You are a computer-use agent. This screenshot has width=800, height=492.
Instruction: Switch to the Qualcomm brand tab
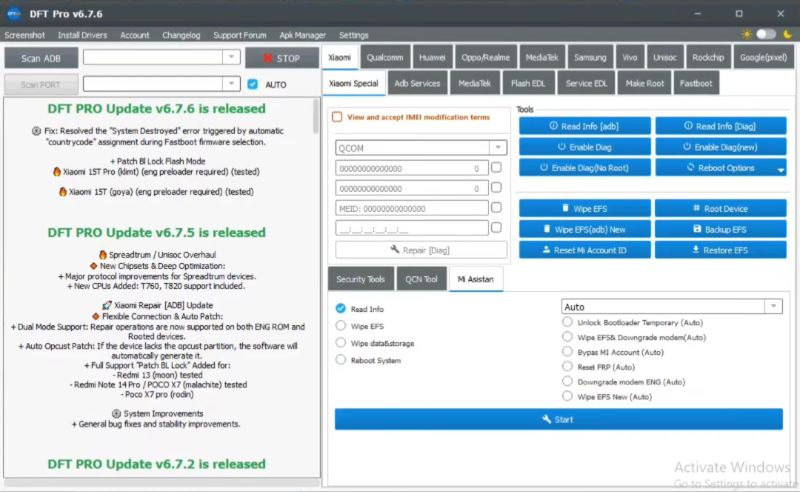pyautogui.click(x=385, y=58)
